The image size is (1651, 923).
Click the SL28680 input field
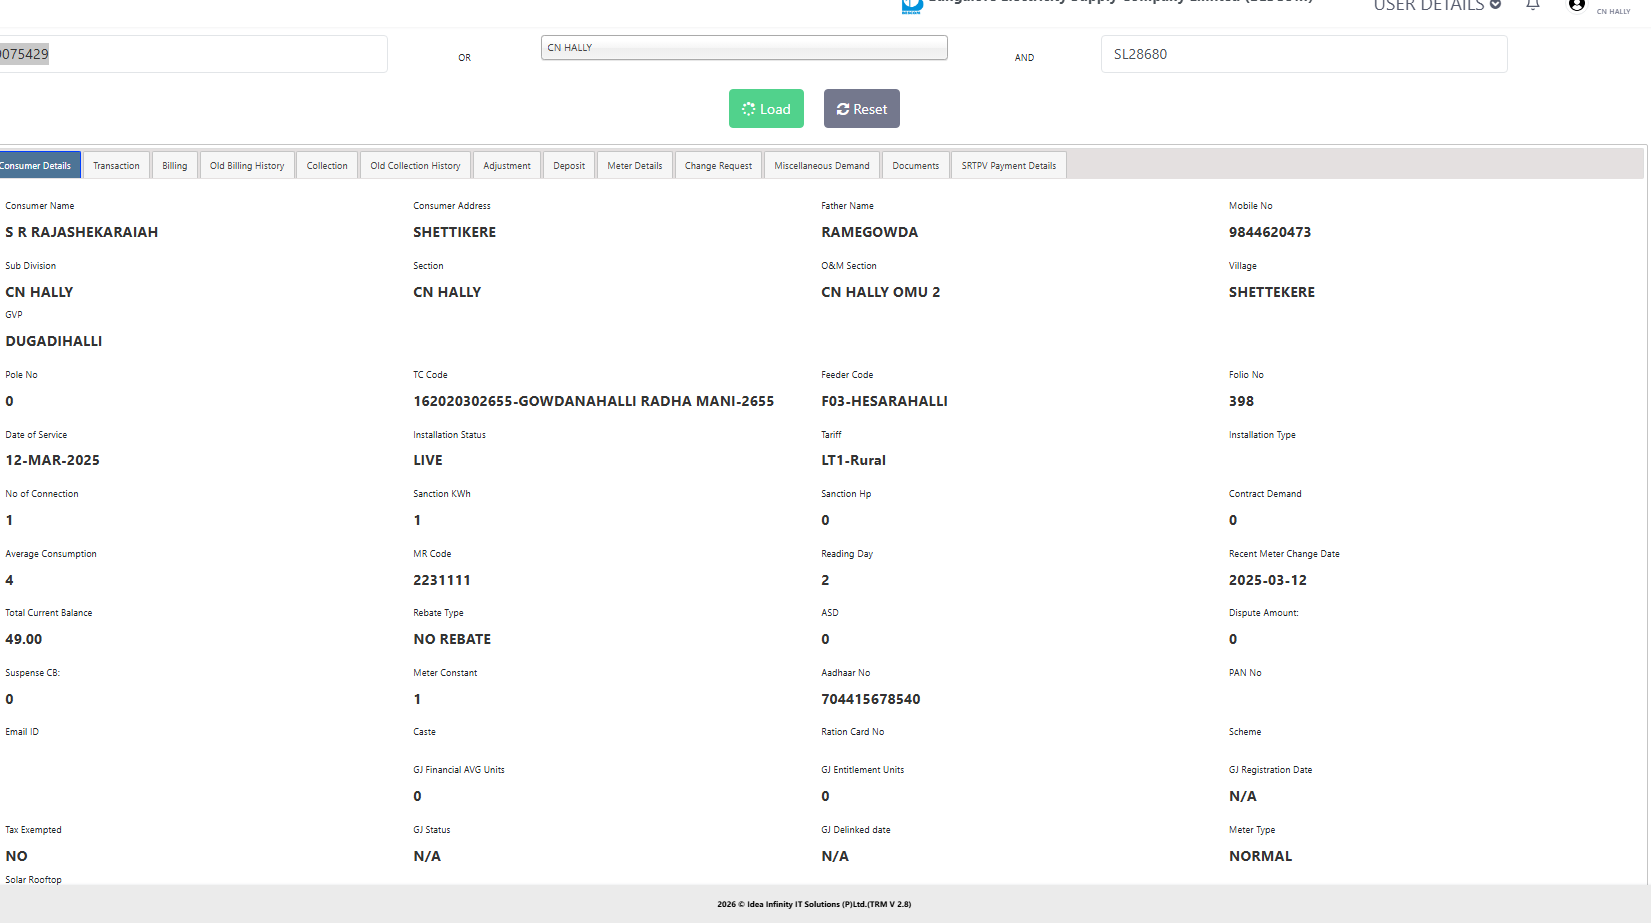click(x=1303, y=54)
